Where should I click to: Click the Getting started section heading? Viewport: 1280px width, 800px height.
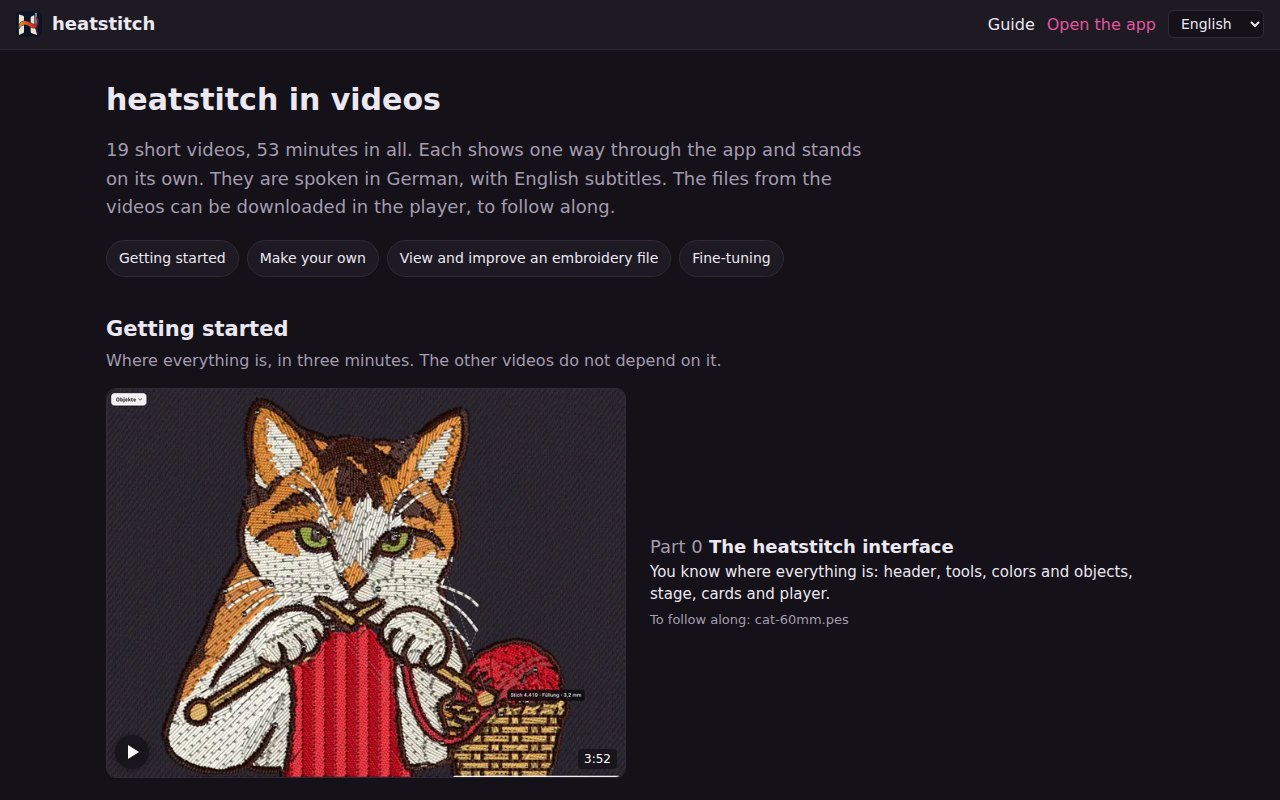[197, 328]
